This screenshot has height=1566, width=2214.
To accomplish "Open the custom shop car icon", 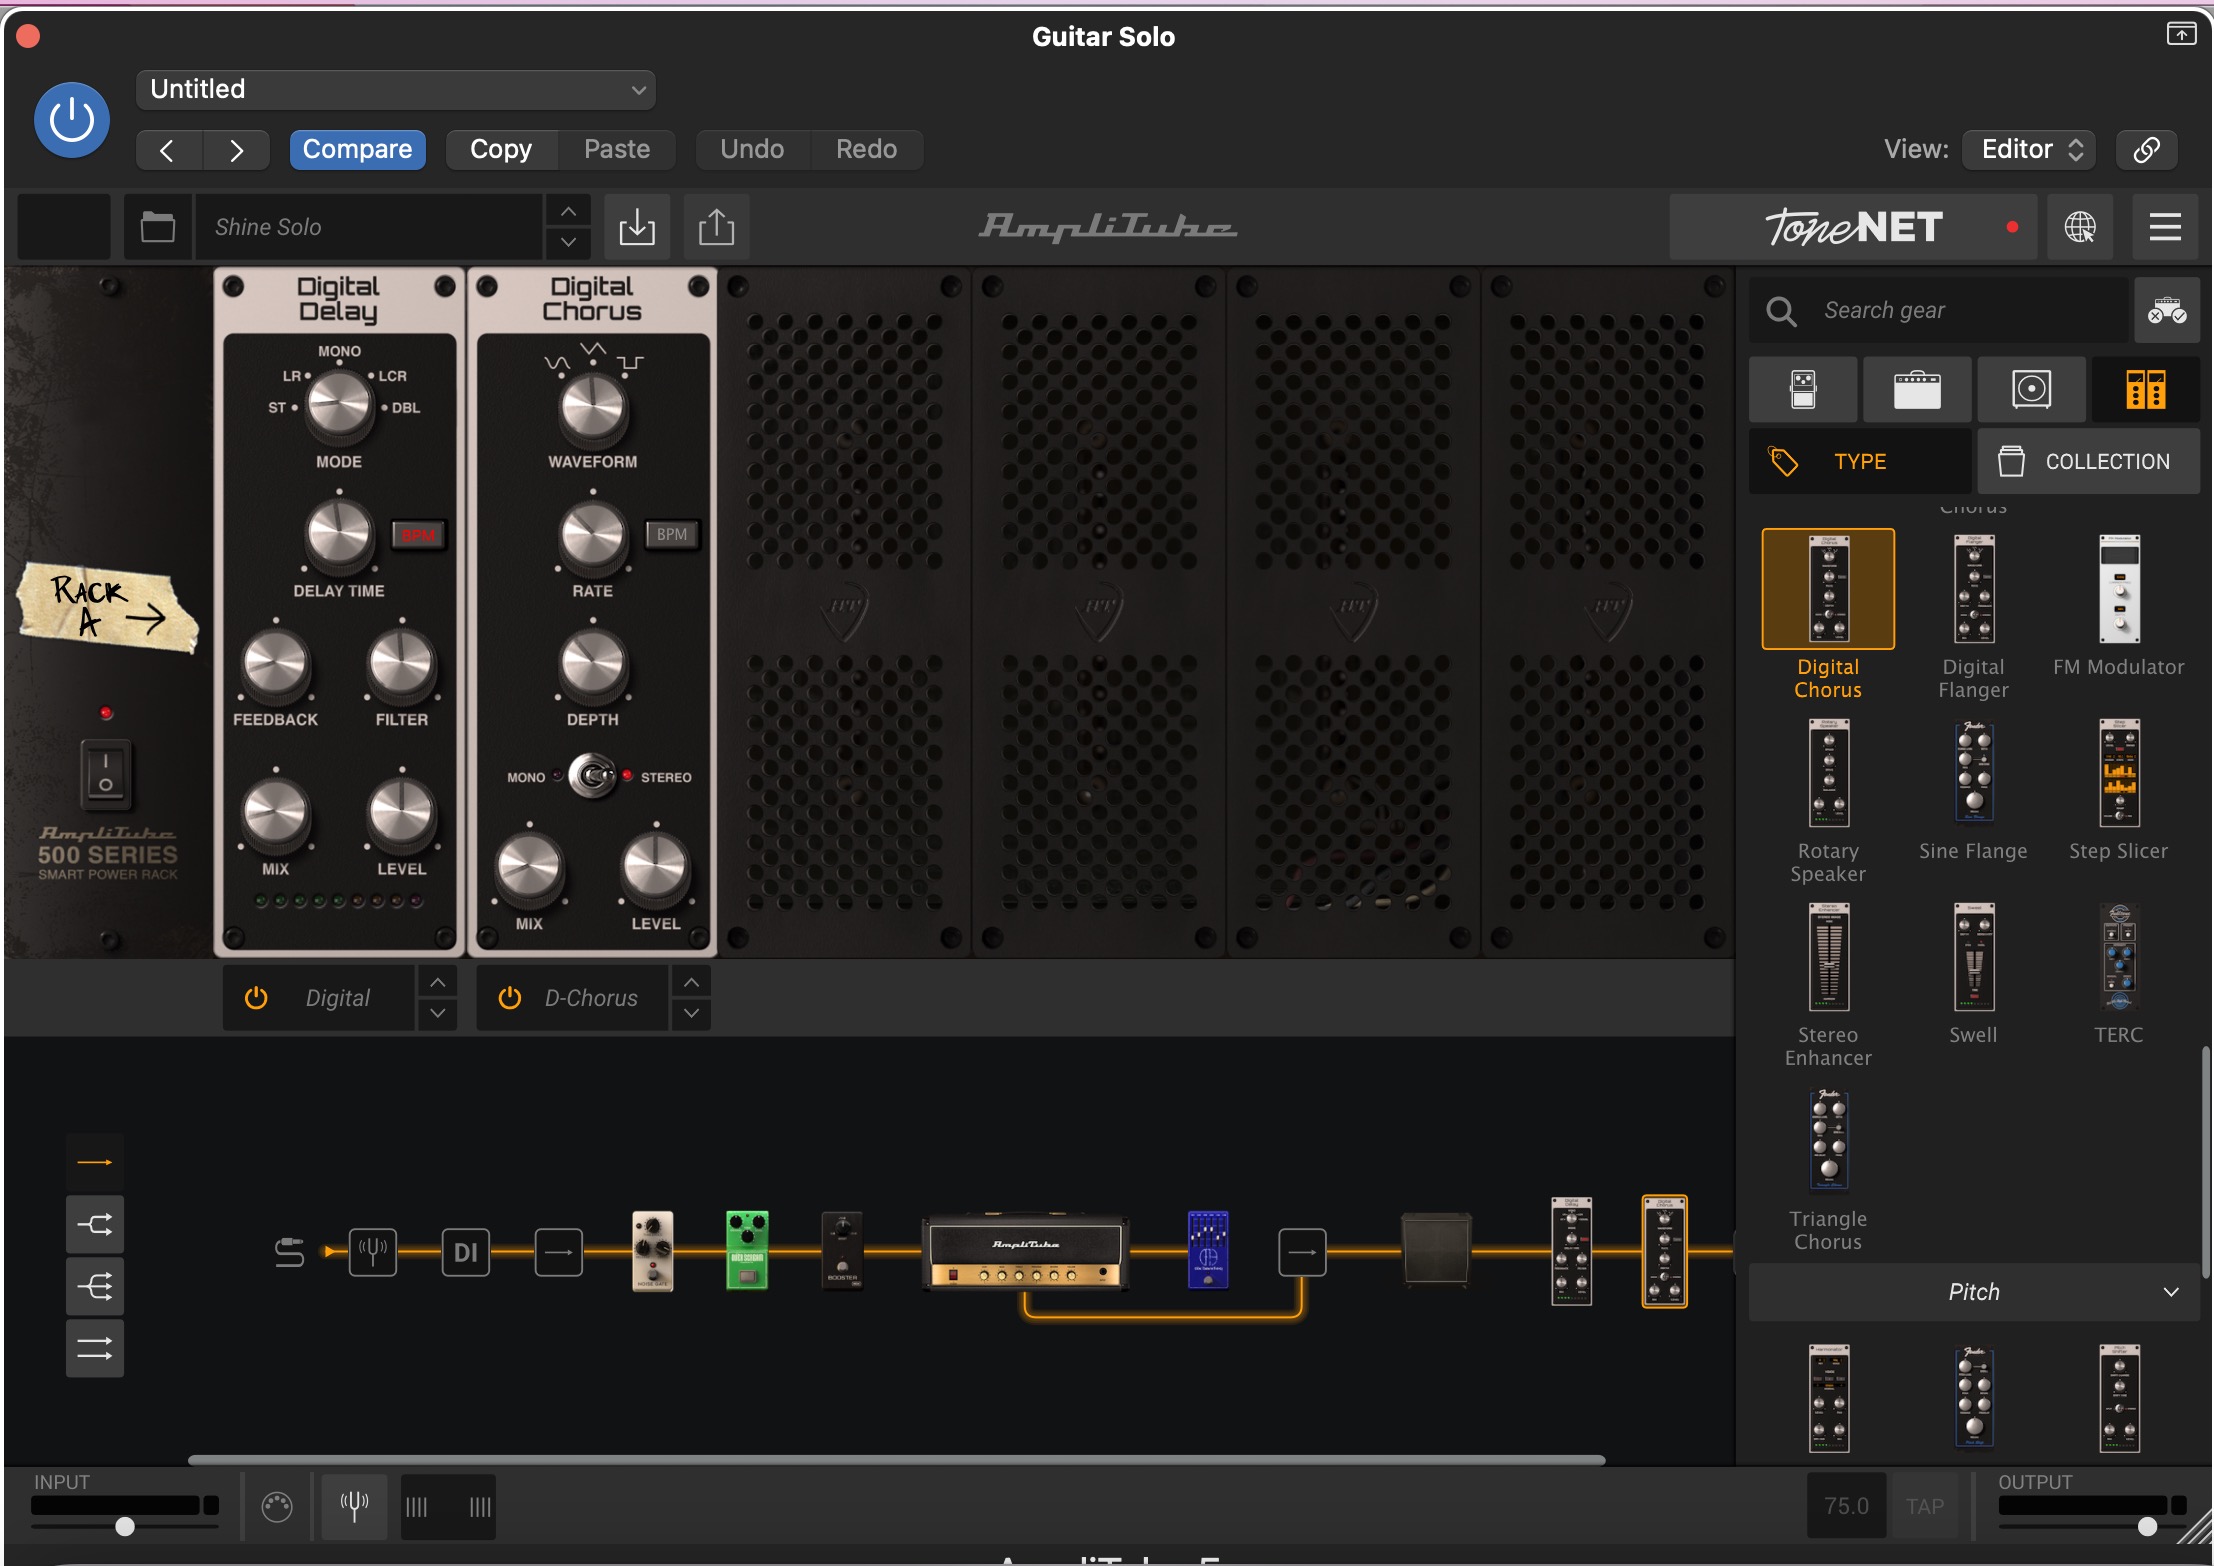I will [x=2167, y=310].
